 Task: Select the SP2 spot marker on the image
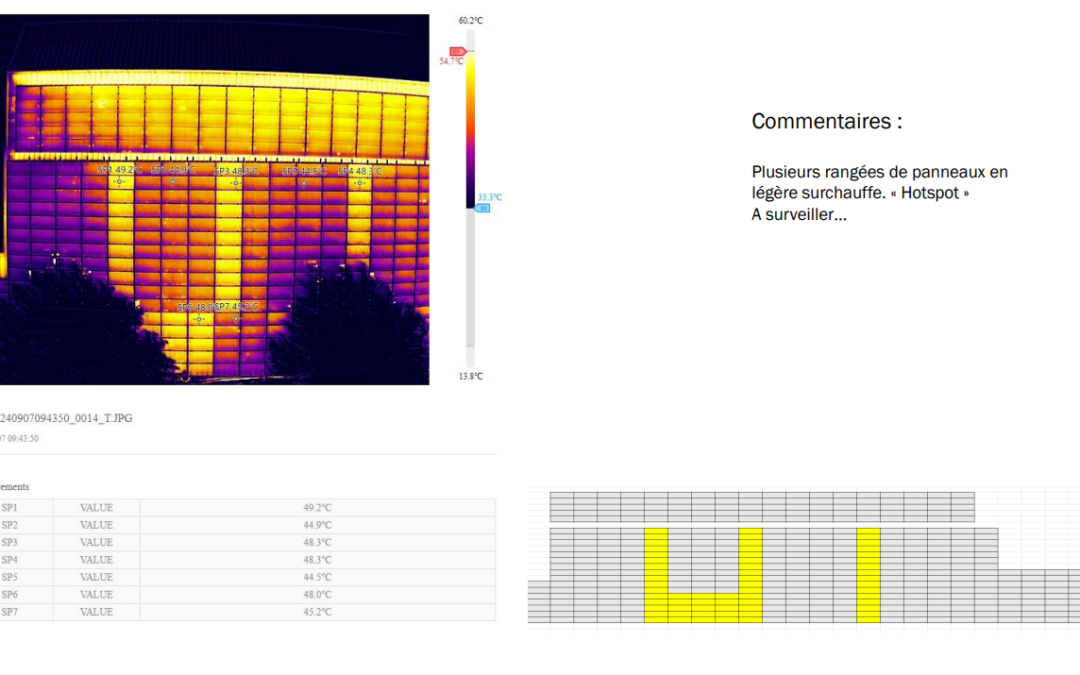[x=173, y=181]
